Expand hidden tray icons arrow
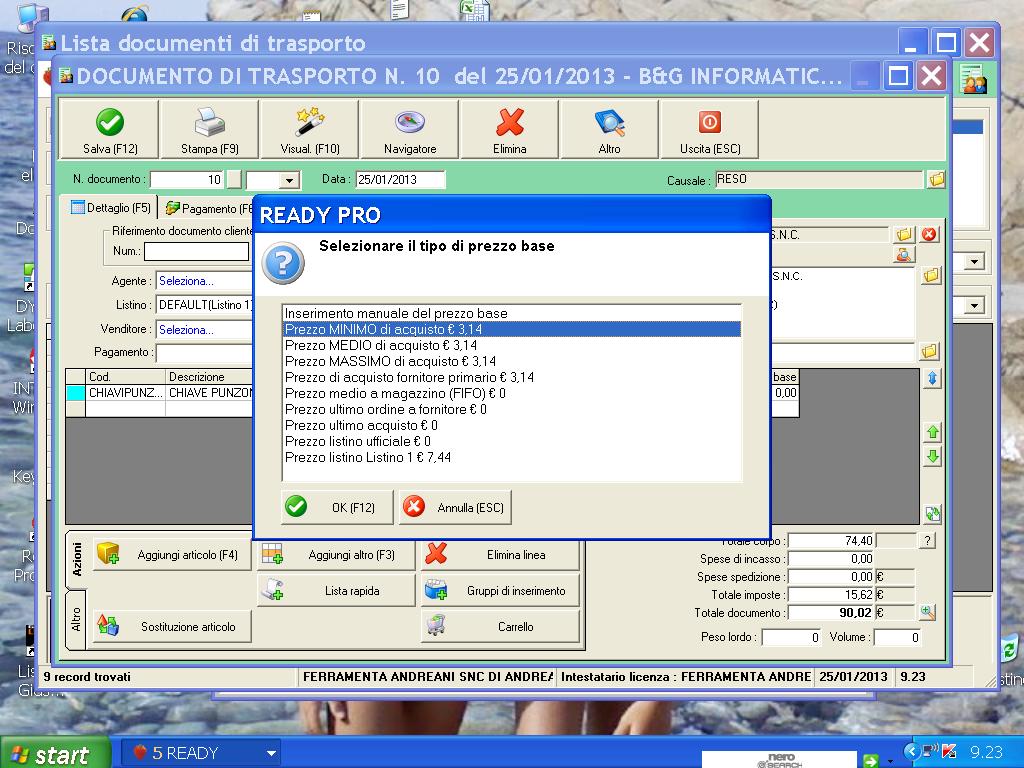Viewport: 1024px width, 768px height. pyautogui.click(x=911, y=752)
